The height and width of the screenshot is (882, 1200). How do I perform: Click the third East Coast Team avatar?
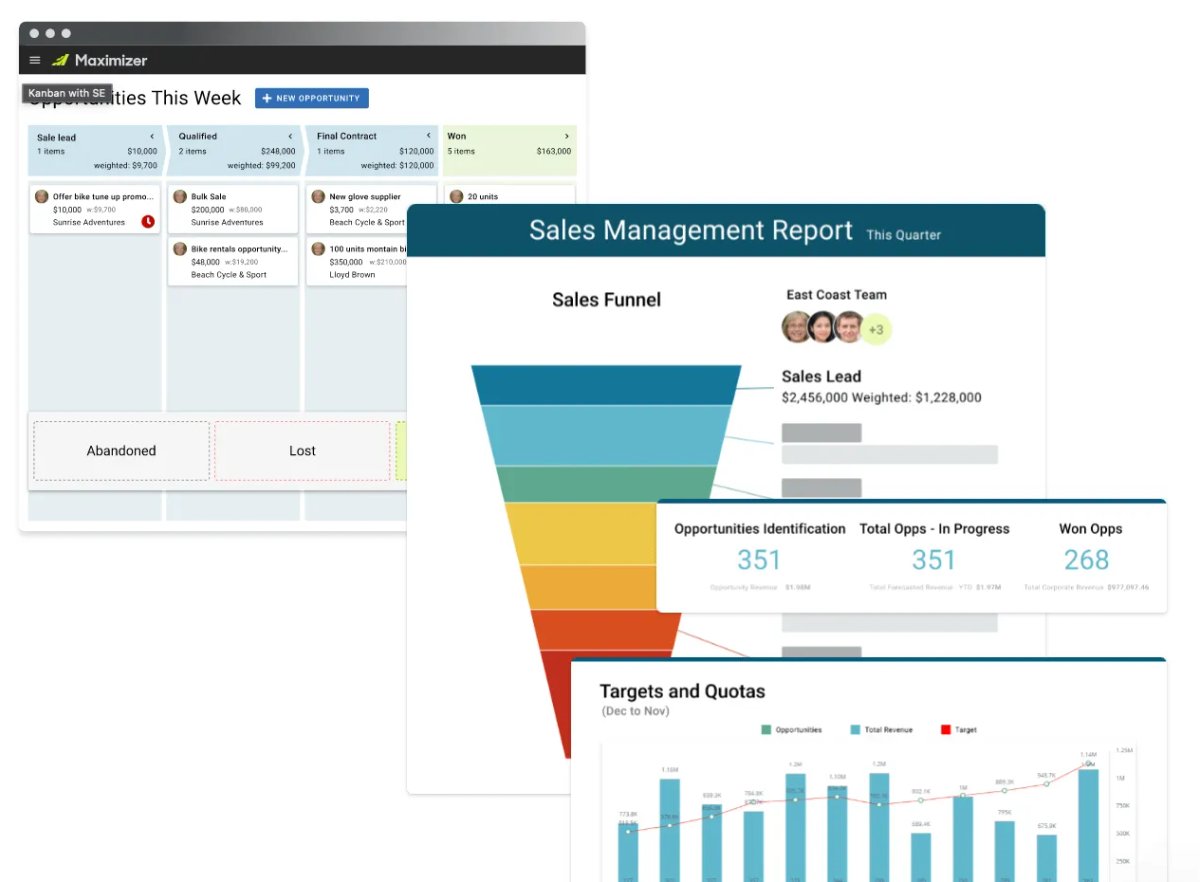click(x=849, y=327)
